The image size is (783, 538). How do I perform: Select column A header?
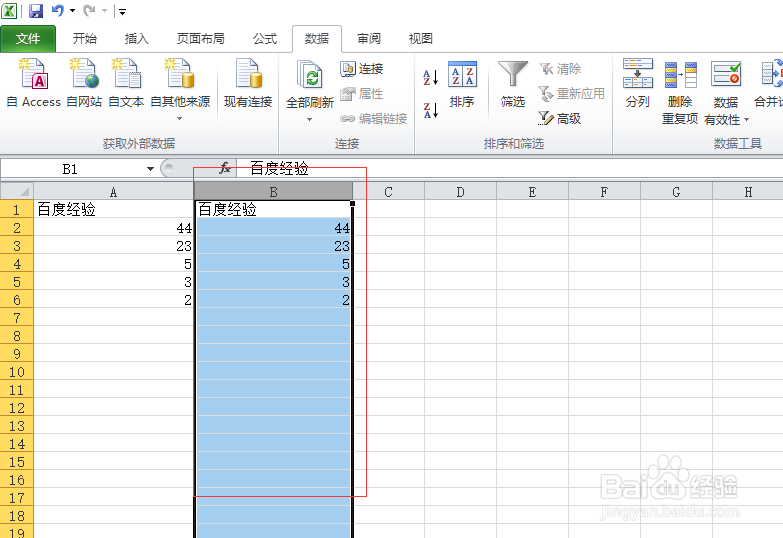tap(113, 192)
